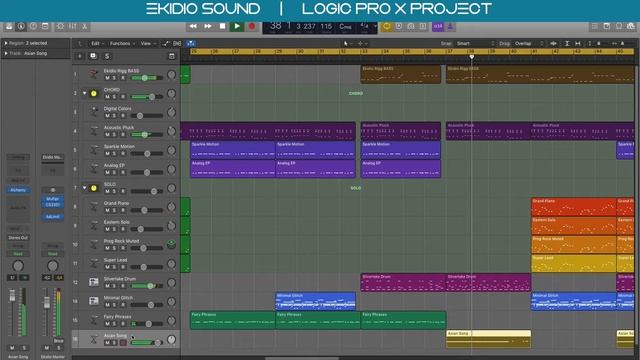Click the CHORD stack yellow icon
Viewport: 640px width, 360px height.
(x=94, y=93)
